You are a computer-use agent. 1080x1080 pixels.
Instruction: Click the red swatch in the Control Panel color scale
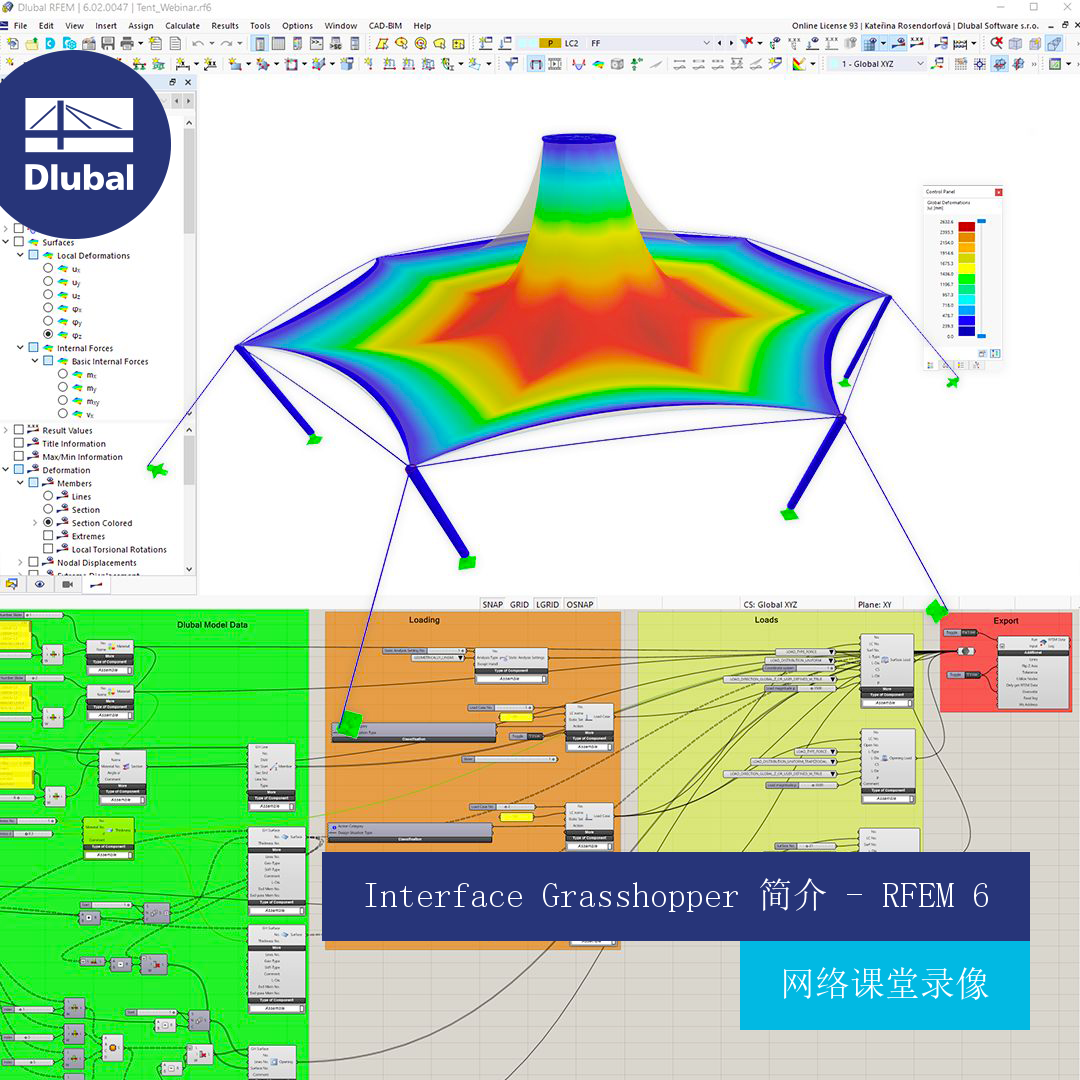(967, 226)
